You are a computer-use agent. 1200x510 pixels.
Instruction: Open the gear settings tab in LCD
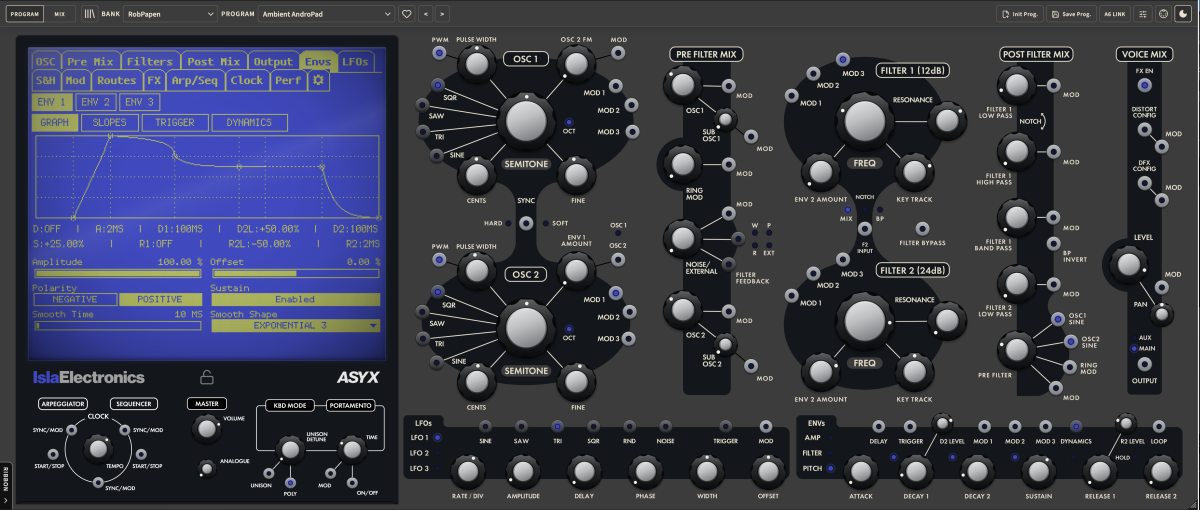[x=318, y=80]
